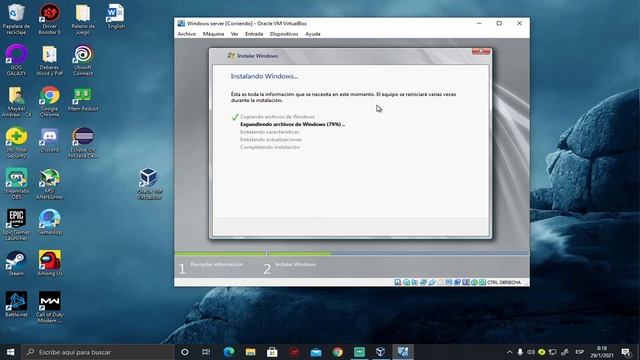Open File Explorer from the taskbar

[250, 352]
